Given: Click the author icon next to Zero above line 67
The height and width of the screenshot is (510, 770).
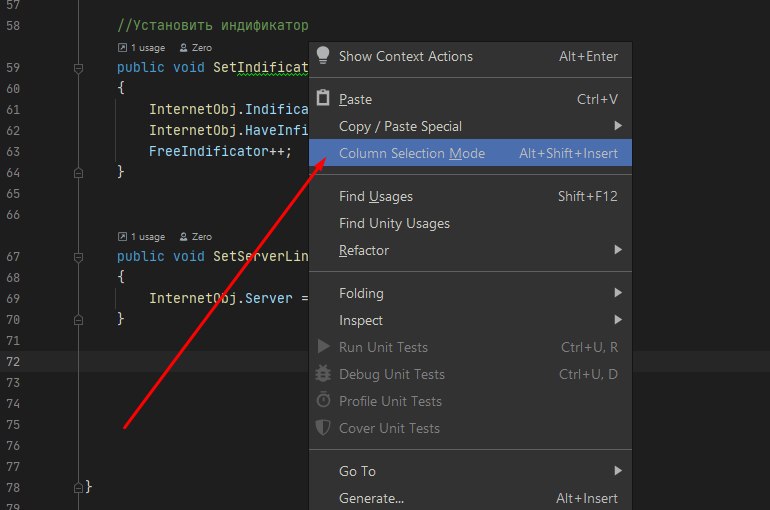Looking at the screenshot, I should click(183, 237).
